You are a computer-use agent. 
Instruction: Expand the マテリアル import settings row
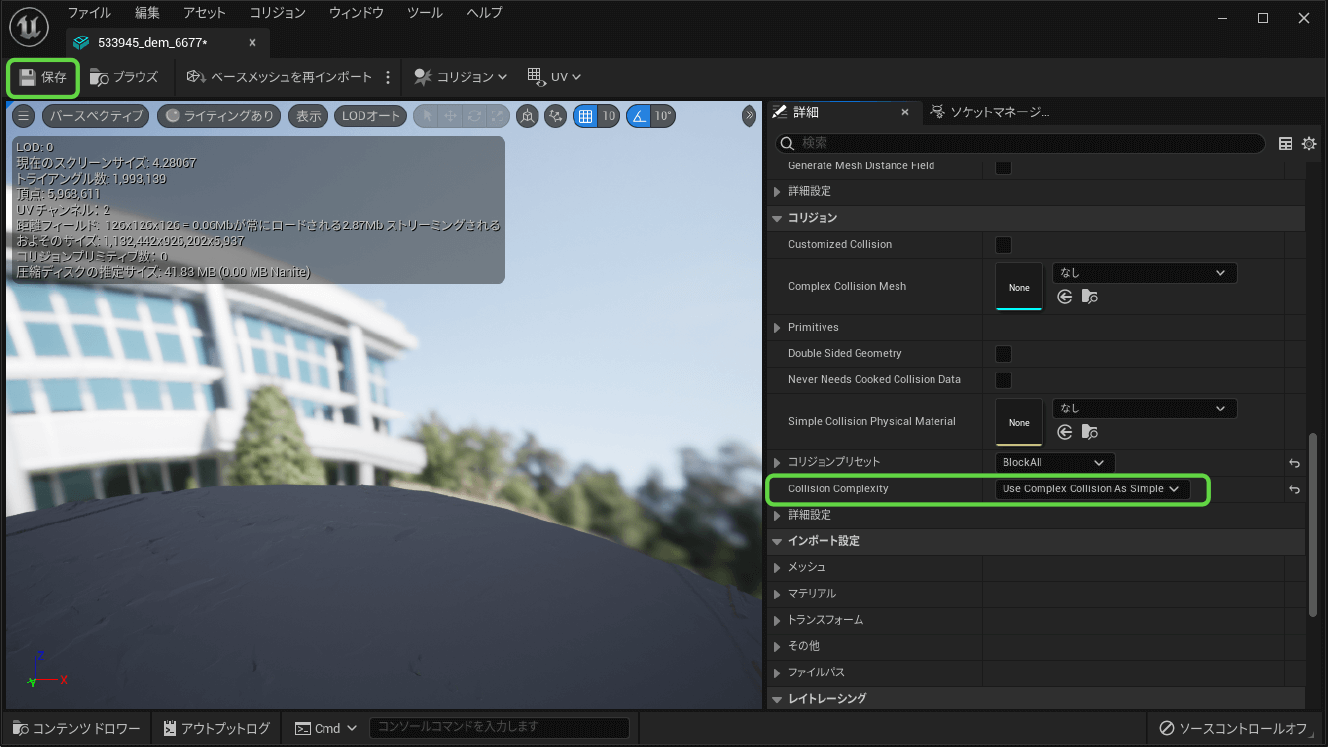pyautogui.click(x=778, y=594)
